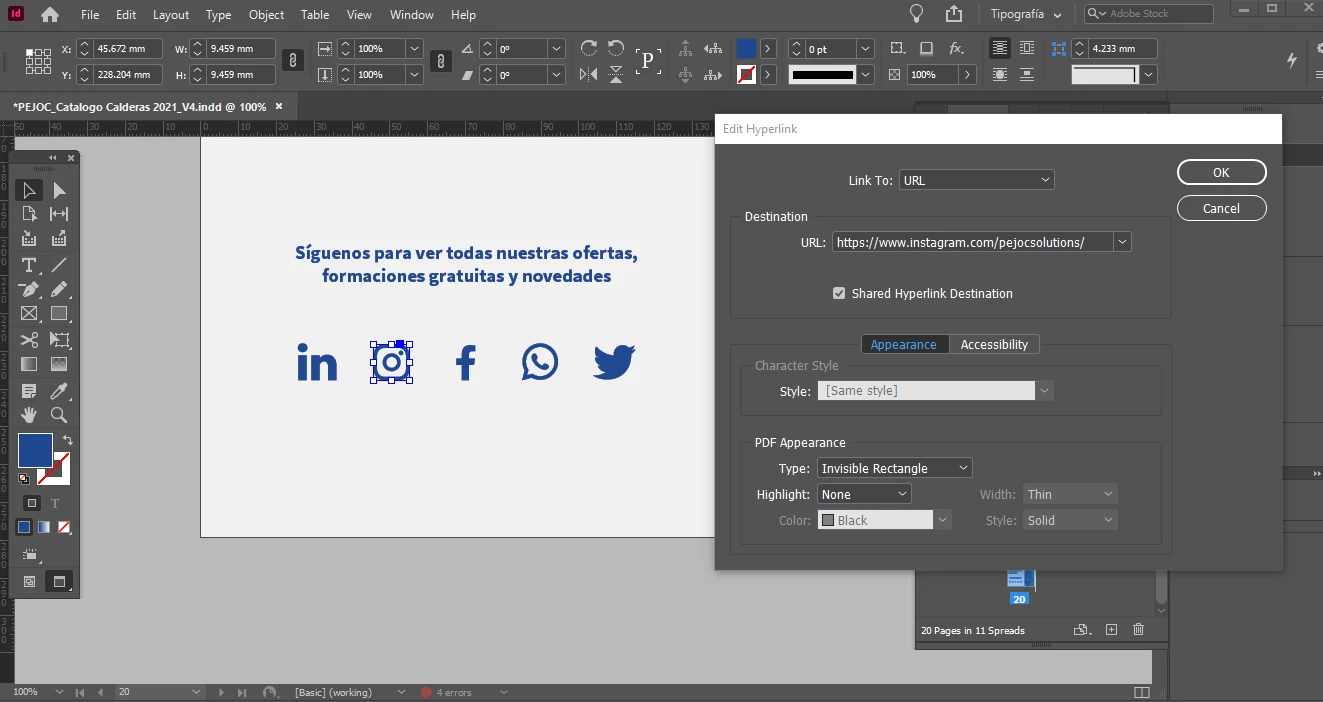Toggle constrain width and height proportions link

click(x=292, y=61)
